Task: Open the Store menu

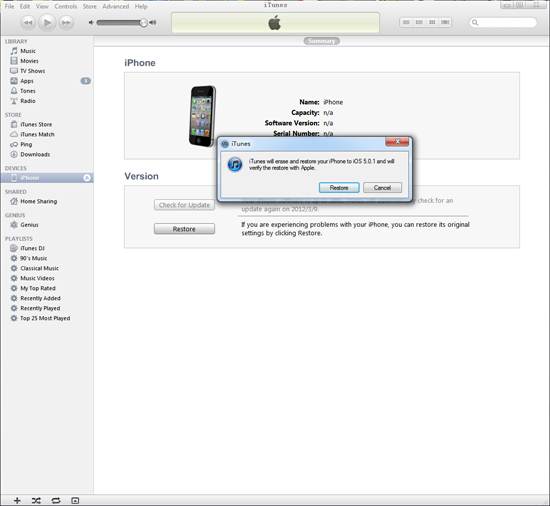Action: tap(89, 6)
